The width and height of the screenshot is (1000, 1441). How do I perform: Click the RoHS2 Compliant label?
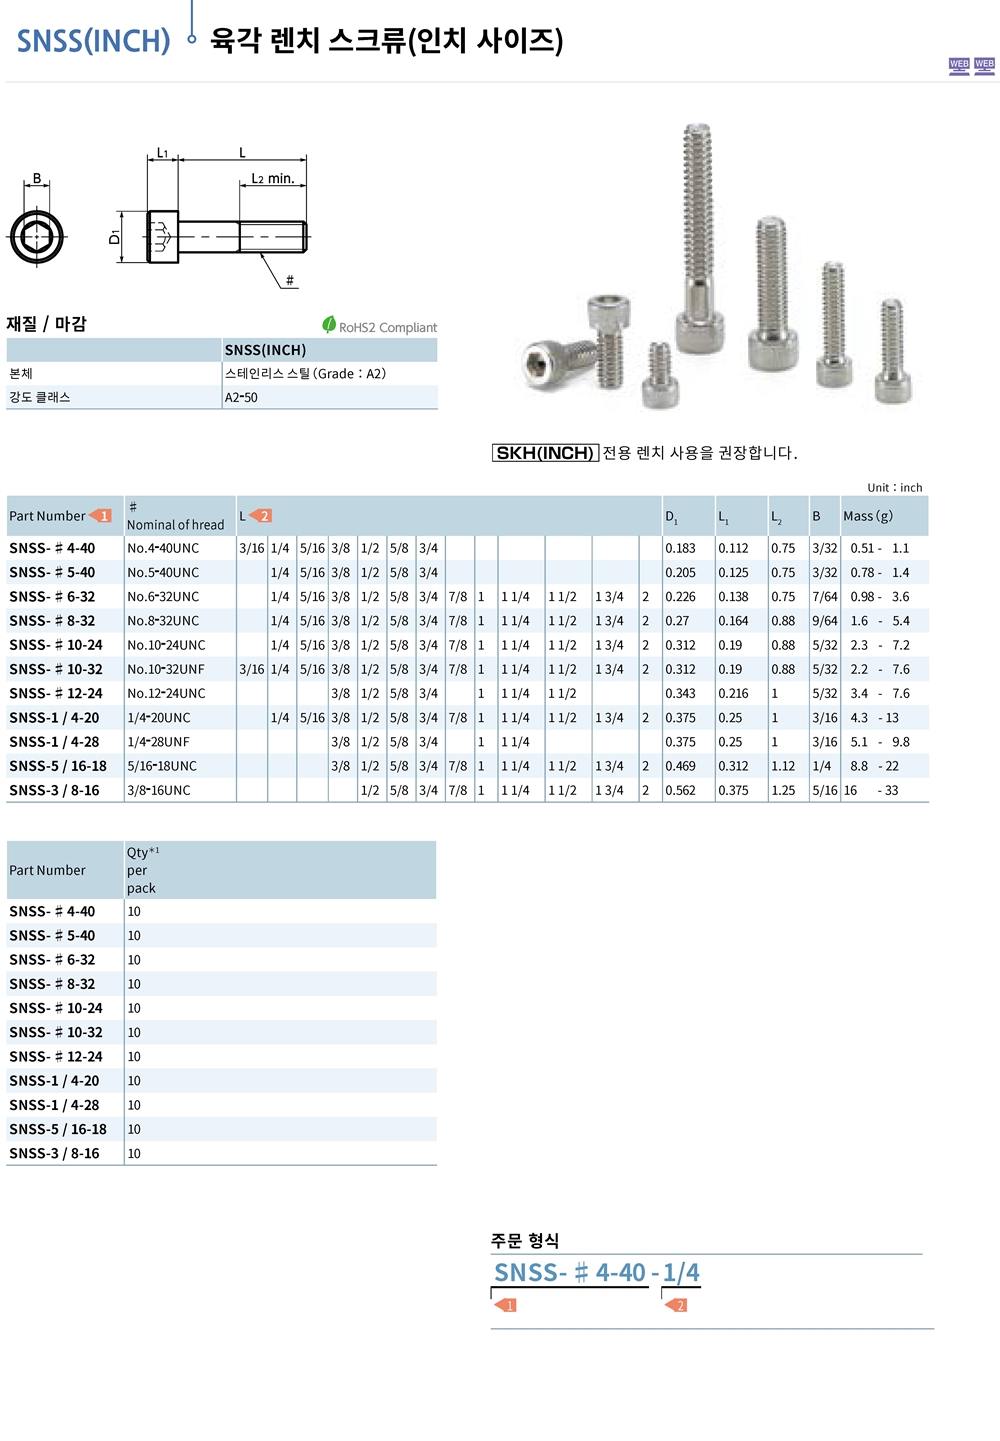pos(388,327)
